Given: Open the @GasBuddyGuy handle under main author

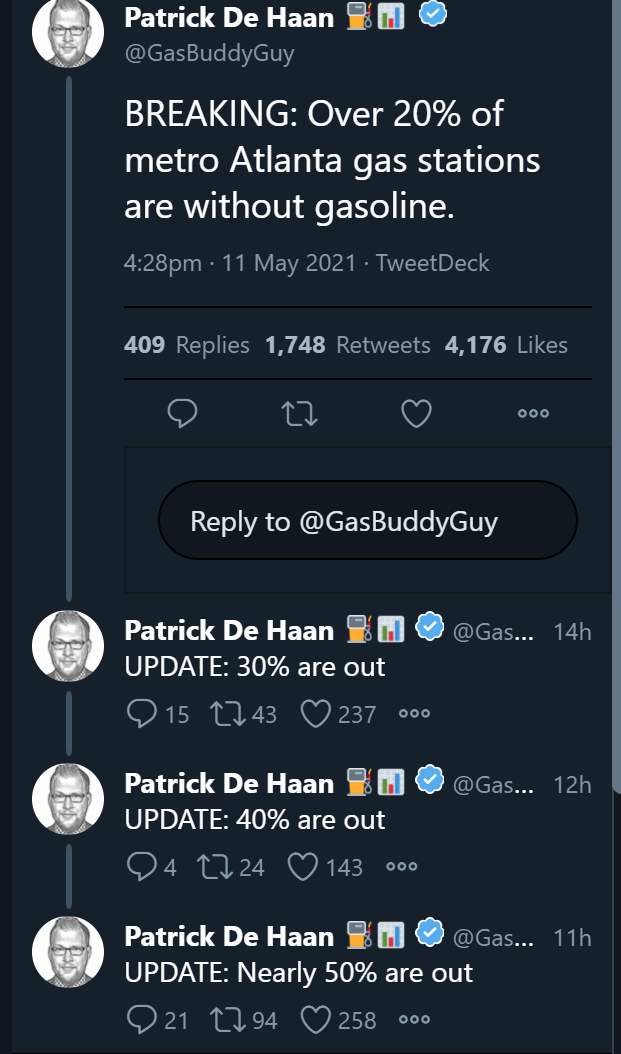Looking at the screenshot, I should [209, 53].
